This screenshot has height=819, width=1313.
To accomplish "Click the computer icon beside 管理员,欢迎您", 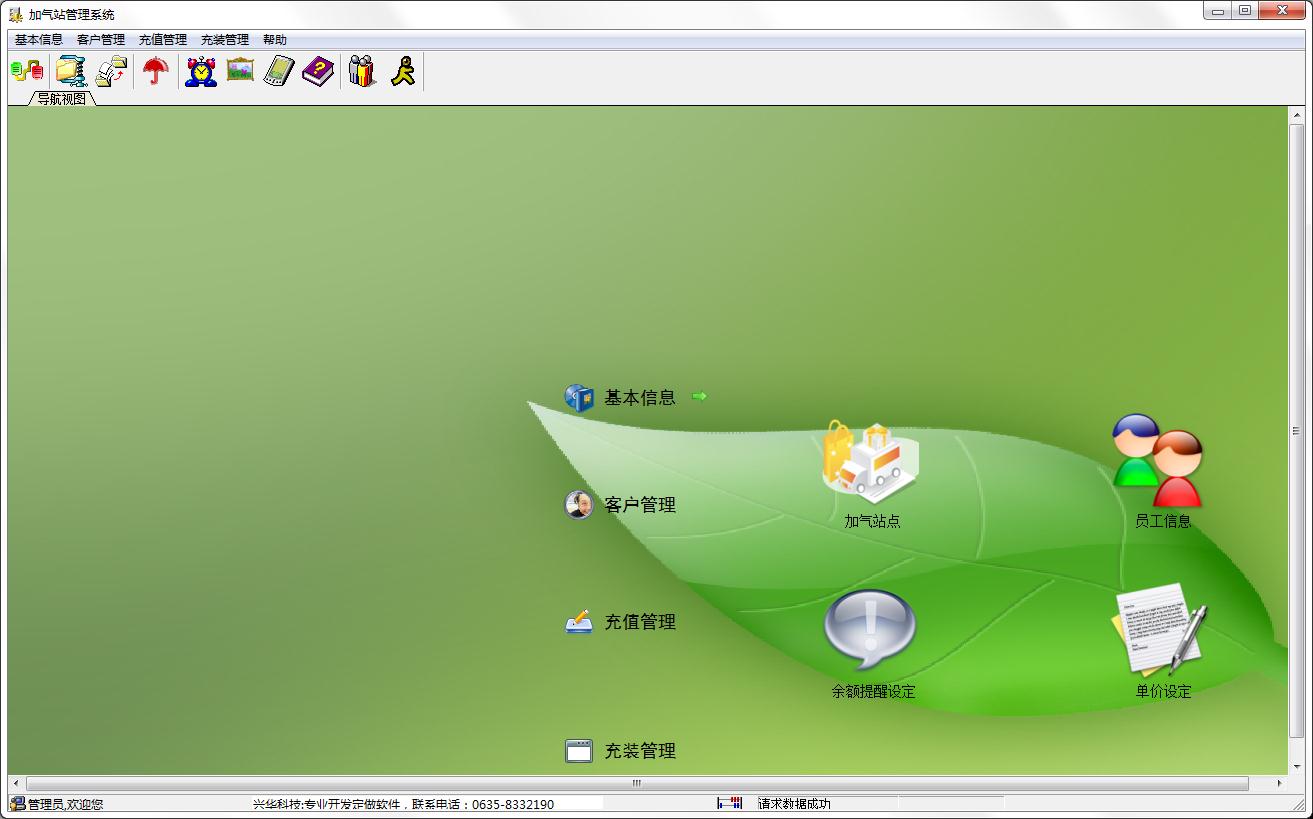I will (x=18, y=804).
